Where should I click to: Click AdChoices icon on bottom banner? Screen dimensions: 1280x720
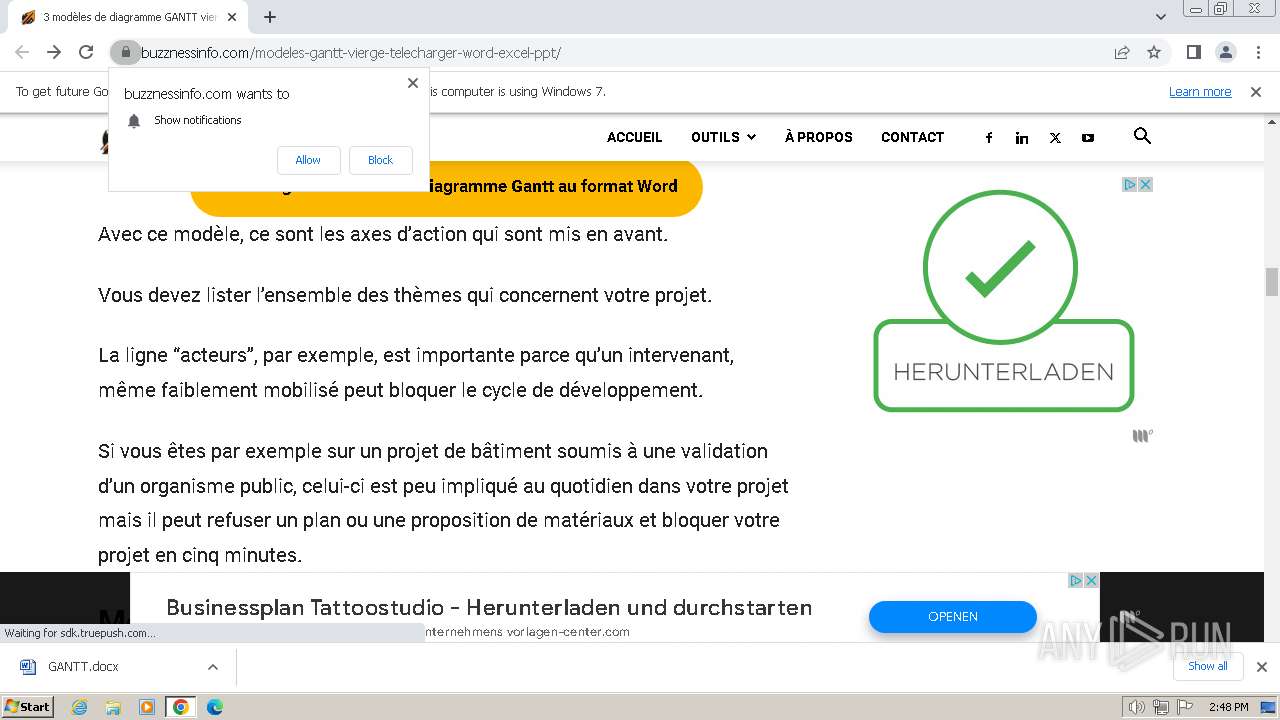(1076, 580)
